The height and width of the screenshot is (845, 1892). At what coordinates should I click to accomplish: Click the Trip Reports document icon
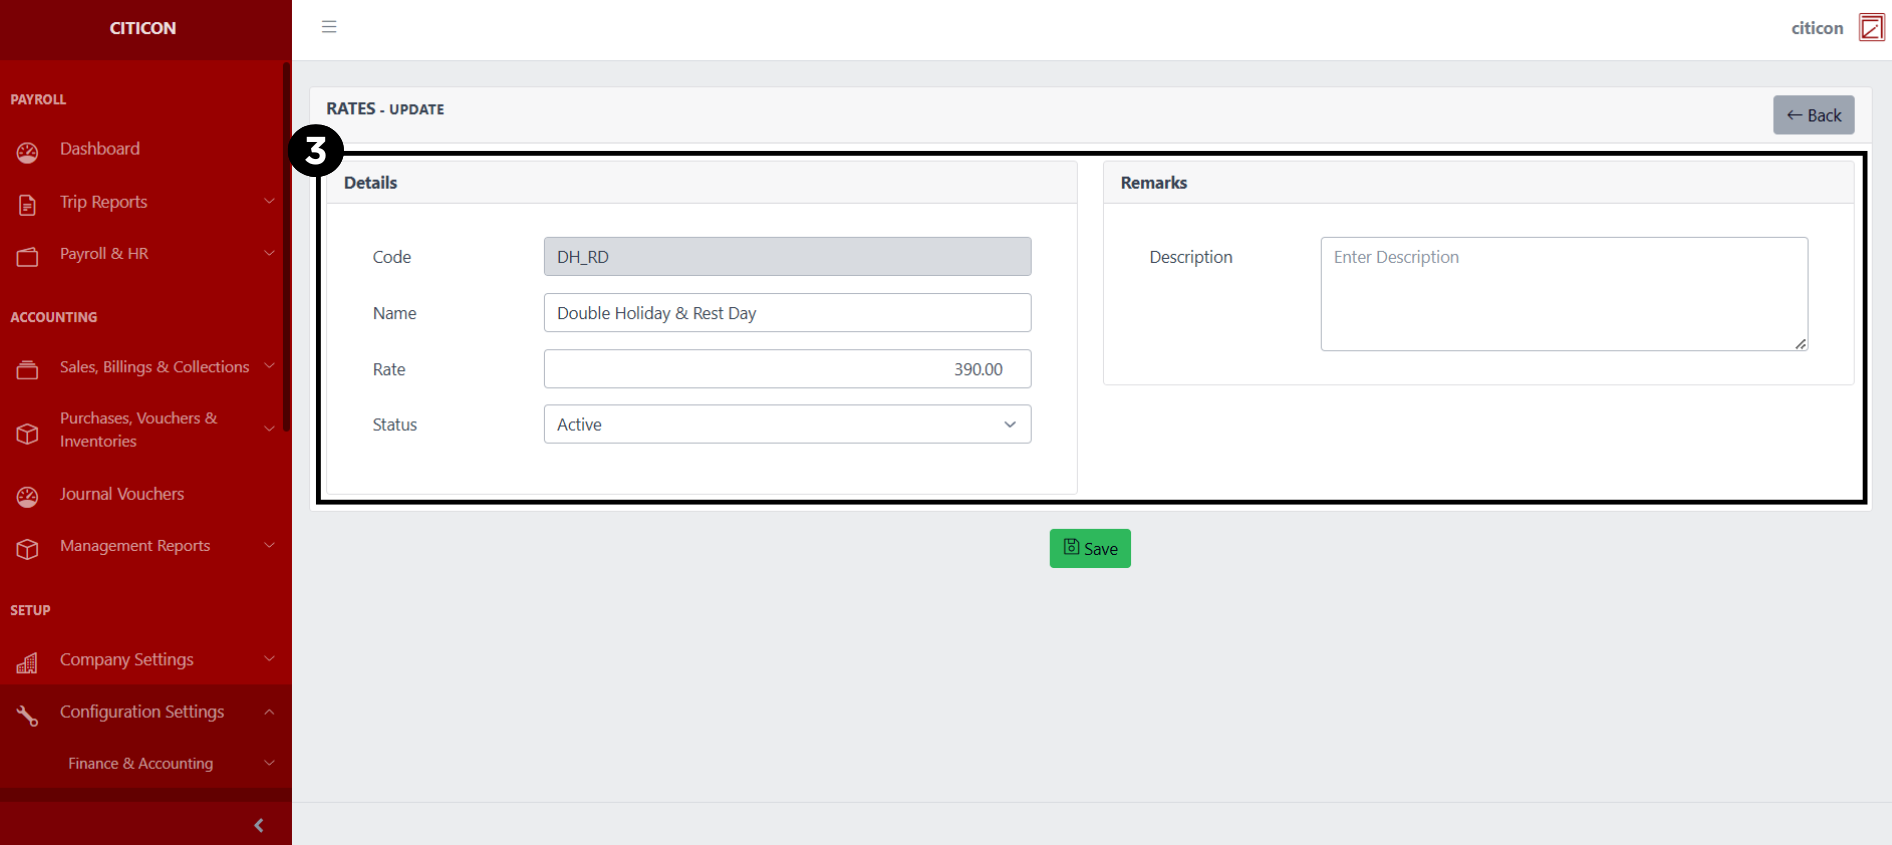pos(27,205)
